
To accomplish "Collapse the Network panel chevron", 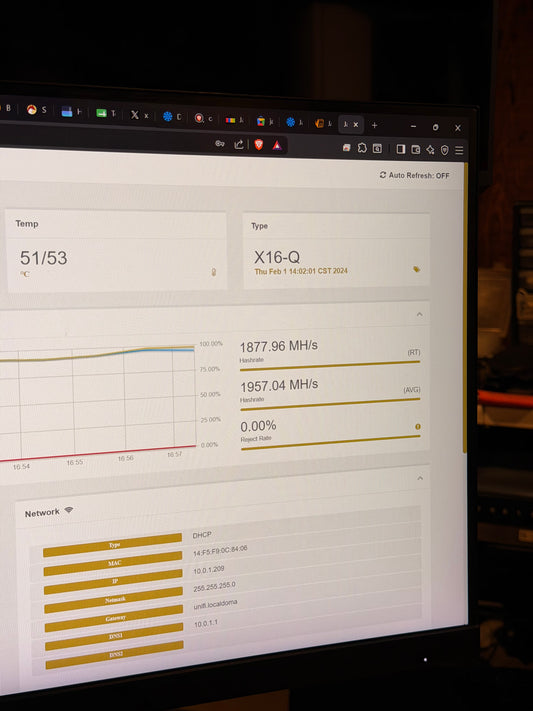I will point(420,478).
